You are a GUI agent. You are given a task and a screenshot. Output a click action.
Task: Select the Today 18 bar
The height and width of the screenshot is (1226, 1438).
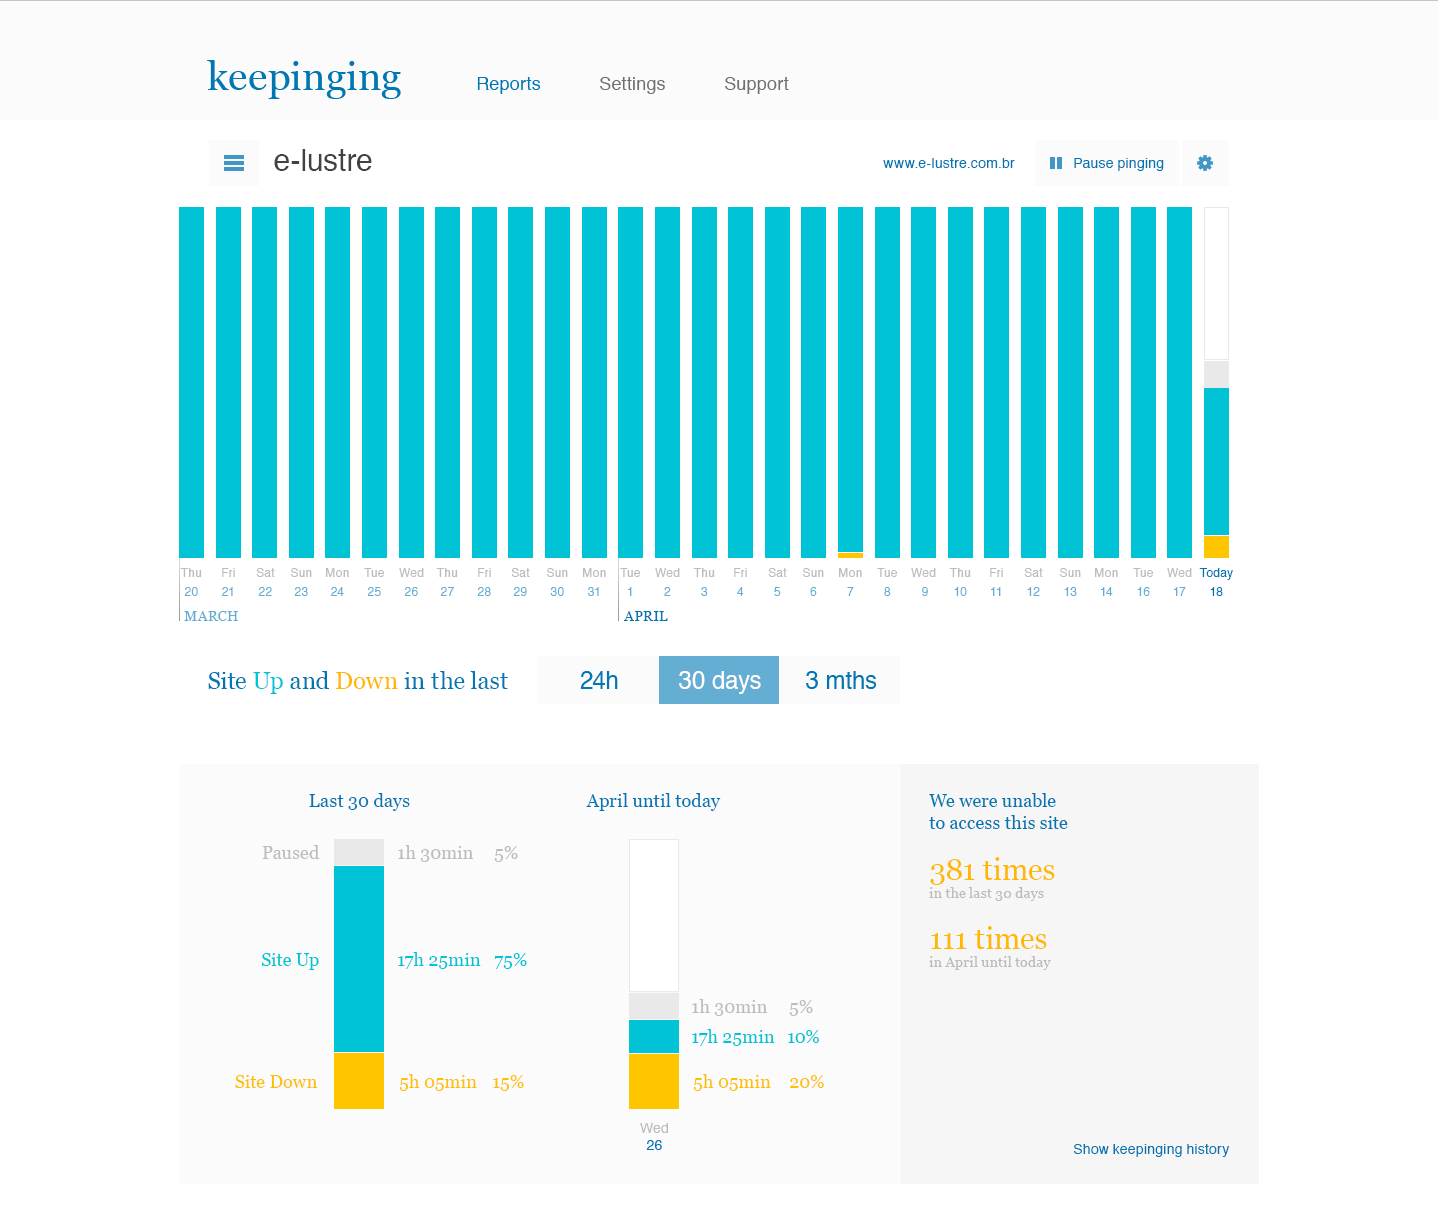pos(1216,382)
